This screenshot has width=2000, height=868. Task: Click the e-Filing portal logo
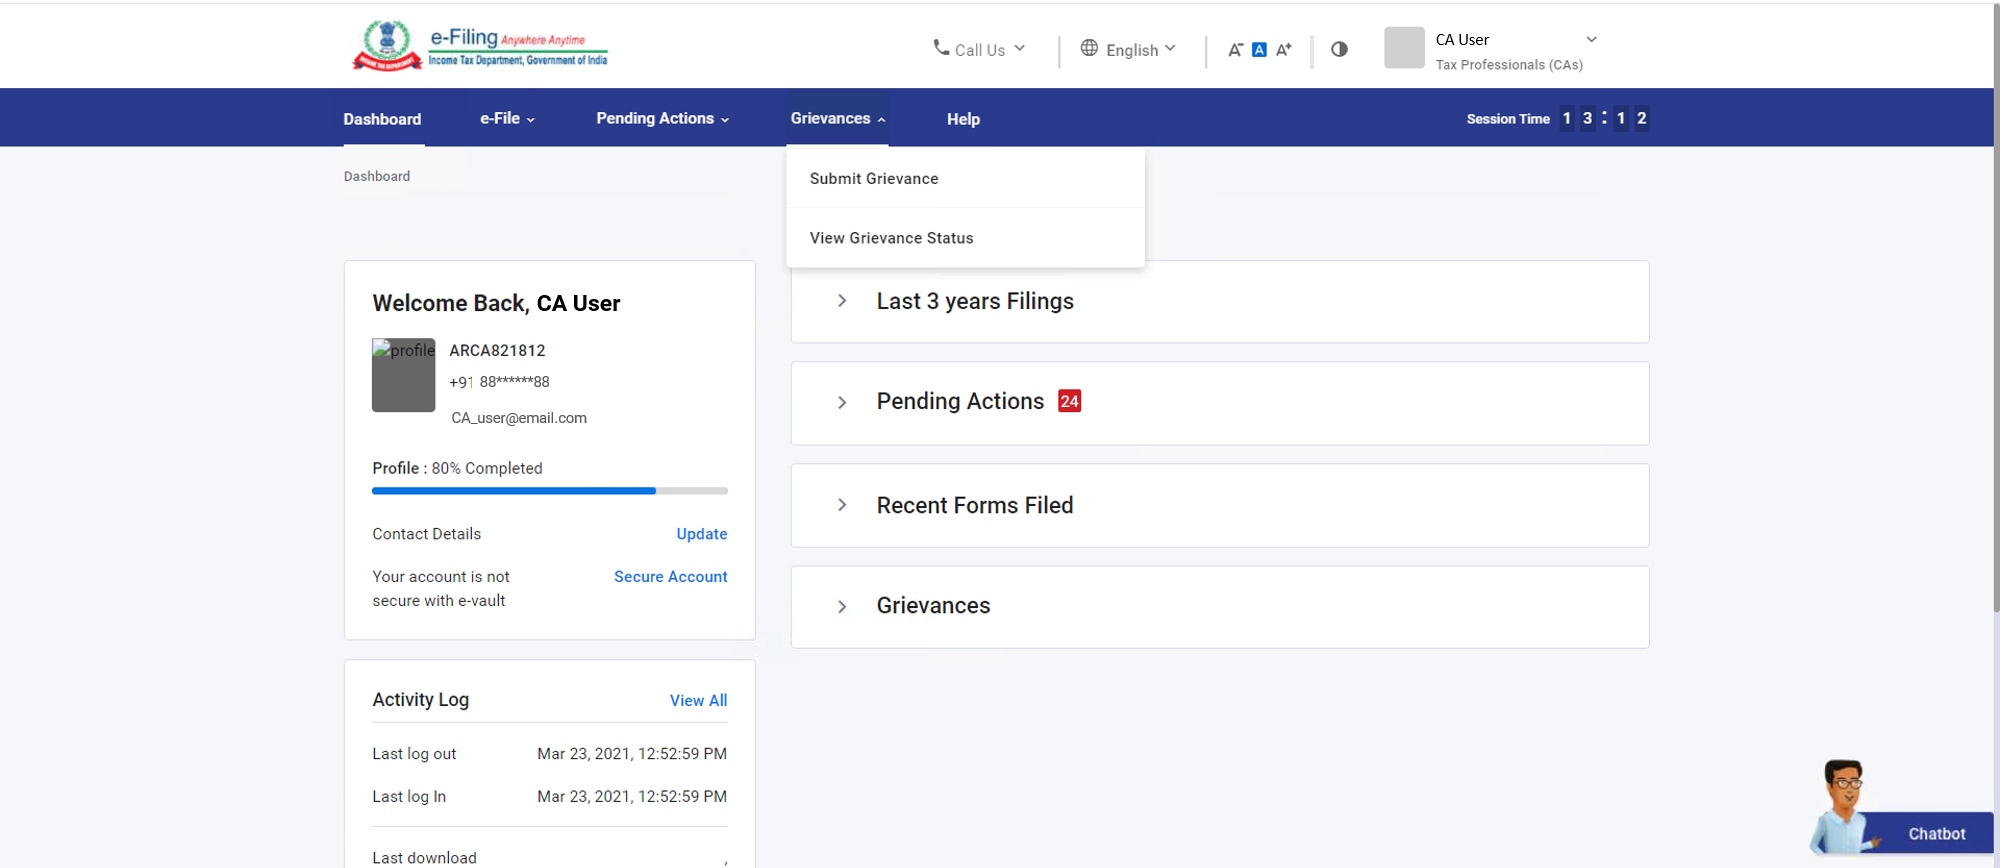point(480,46)
